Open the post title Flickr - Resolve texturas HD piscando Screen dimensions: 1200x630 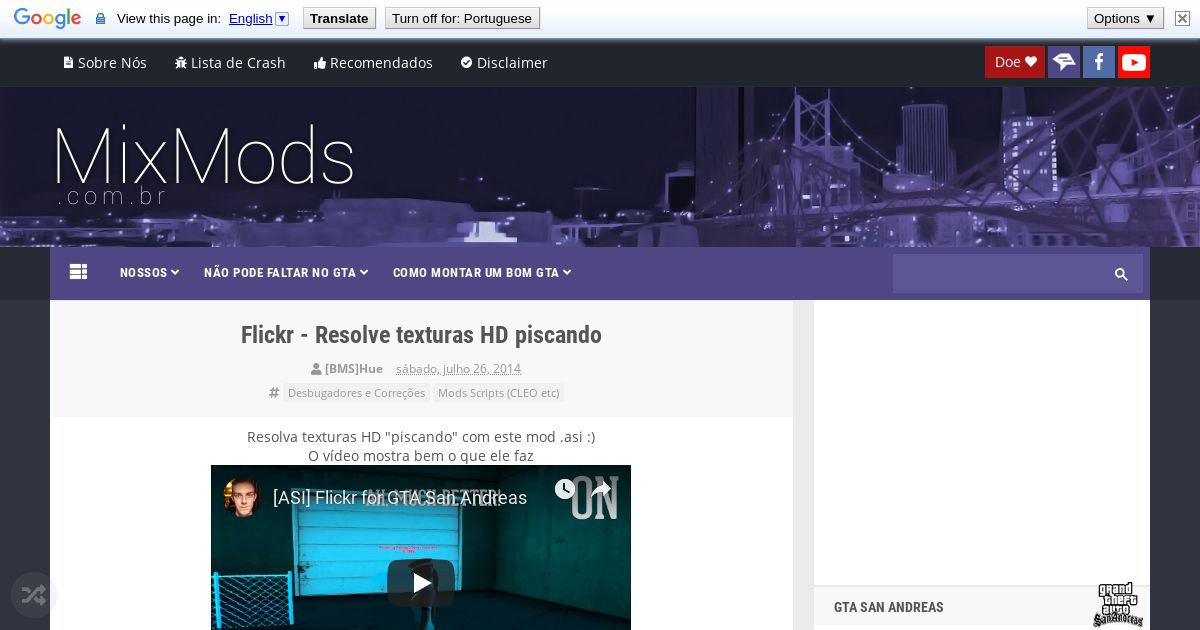pyautogui.click(x=421, y=335)
